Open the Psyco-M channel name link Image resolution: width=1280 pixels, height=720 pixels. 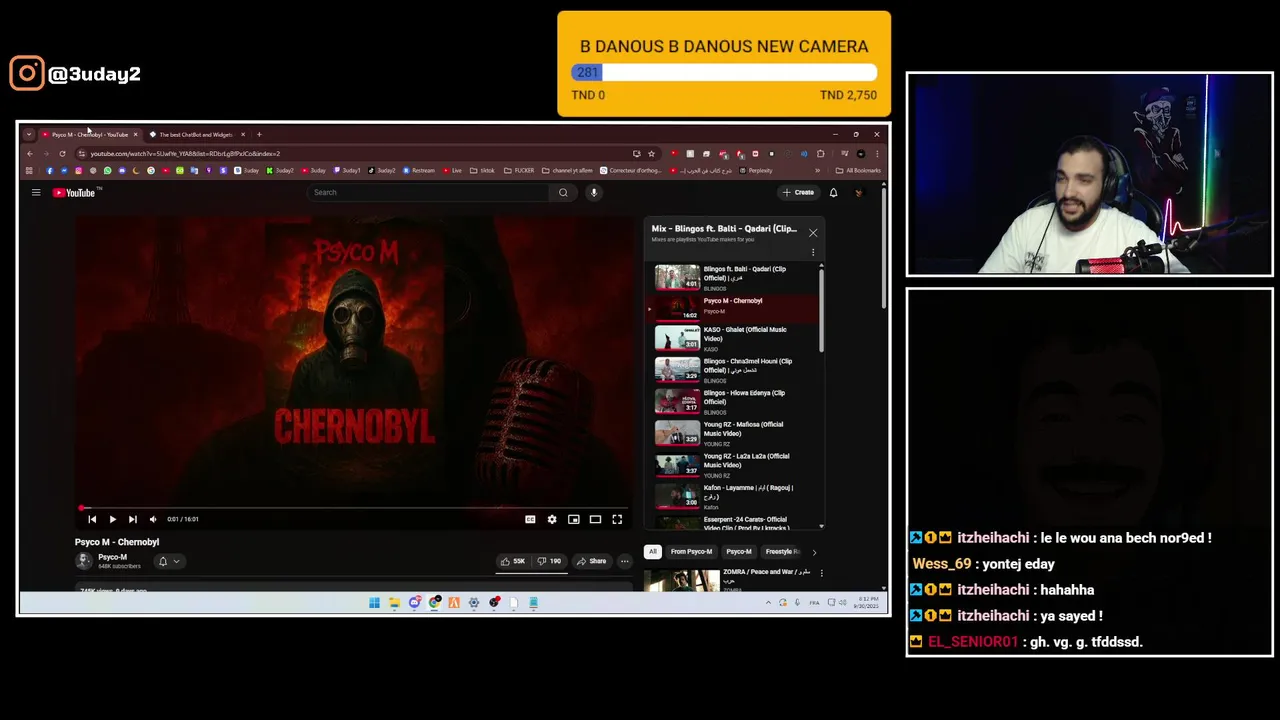click(x=112, y=557)
